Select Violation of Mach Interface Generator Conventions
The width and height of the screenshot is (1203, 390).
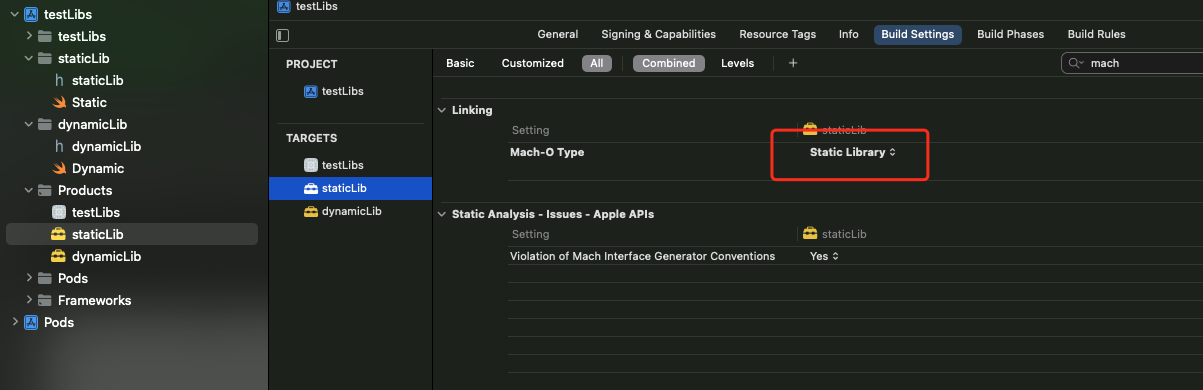click(x=642, y=256)
